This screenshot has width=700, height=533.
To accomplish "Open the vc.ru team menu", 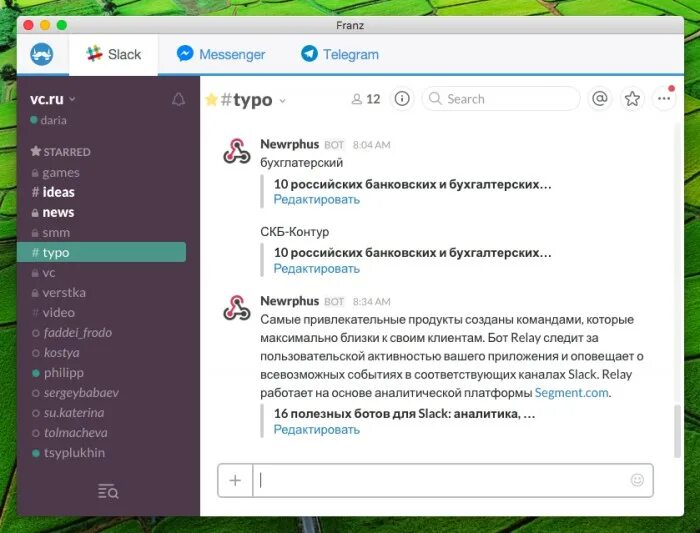I will (52, 99).
